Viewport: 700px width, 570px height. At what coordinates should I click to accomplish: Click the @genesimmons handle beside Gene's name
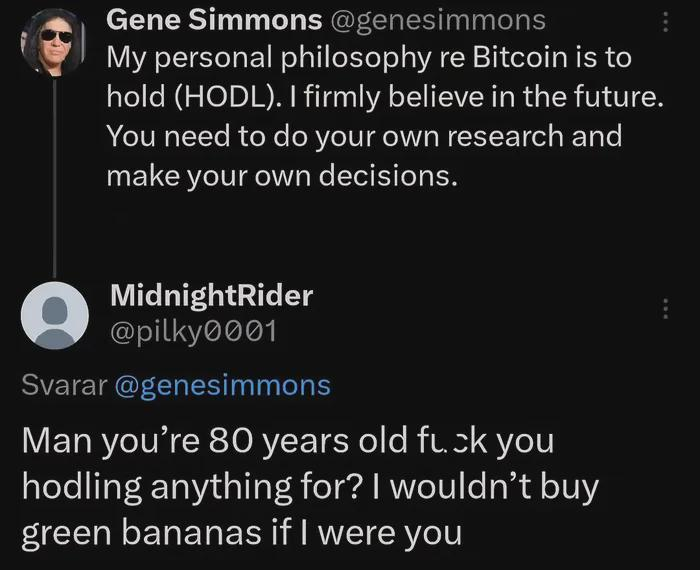pyautogui.click(x=438, y=18)
